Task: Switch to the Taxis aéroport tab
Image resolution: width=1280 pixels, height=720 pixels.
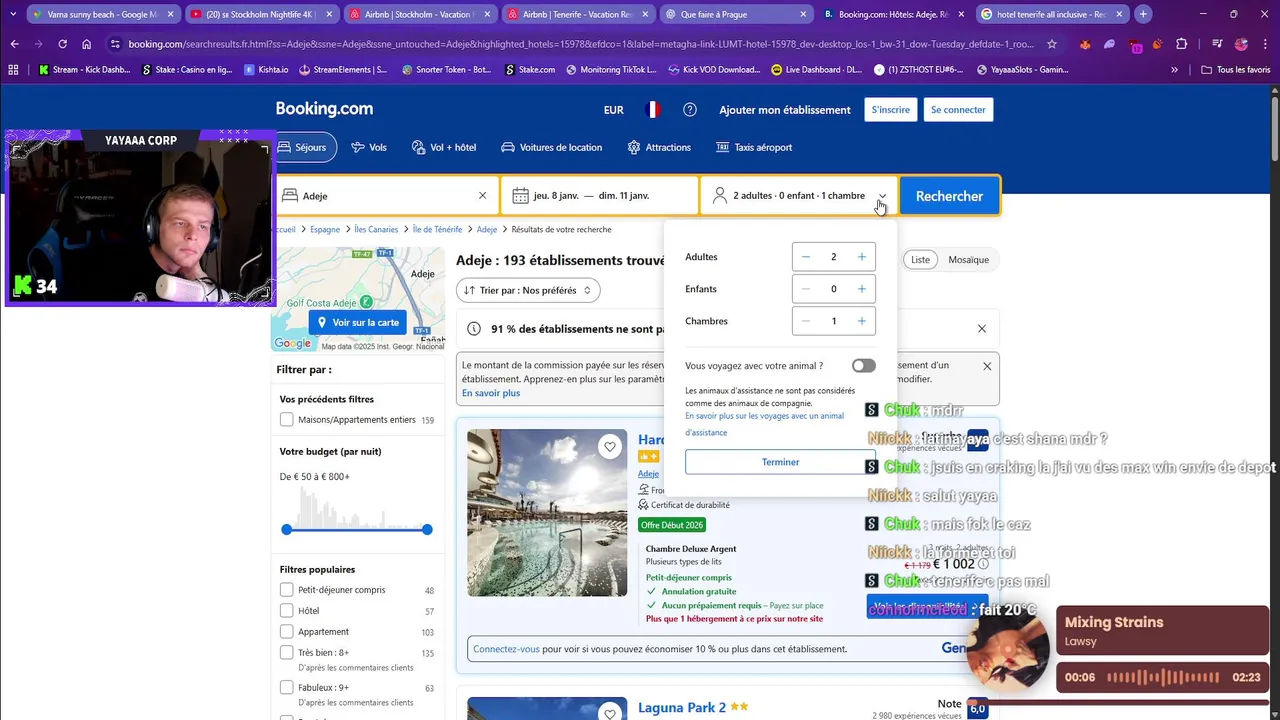Action: [x=754, y=147]
